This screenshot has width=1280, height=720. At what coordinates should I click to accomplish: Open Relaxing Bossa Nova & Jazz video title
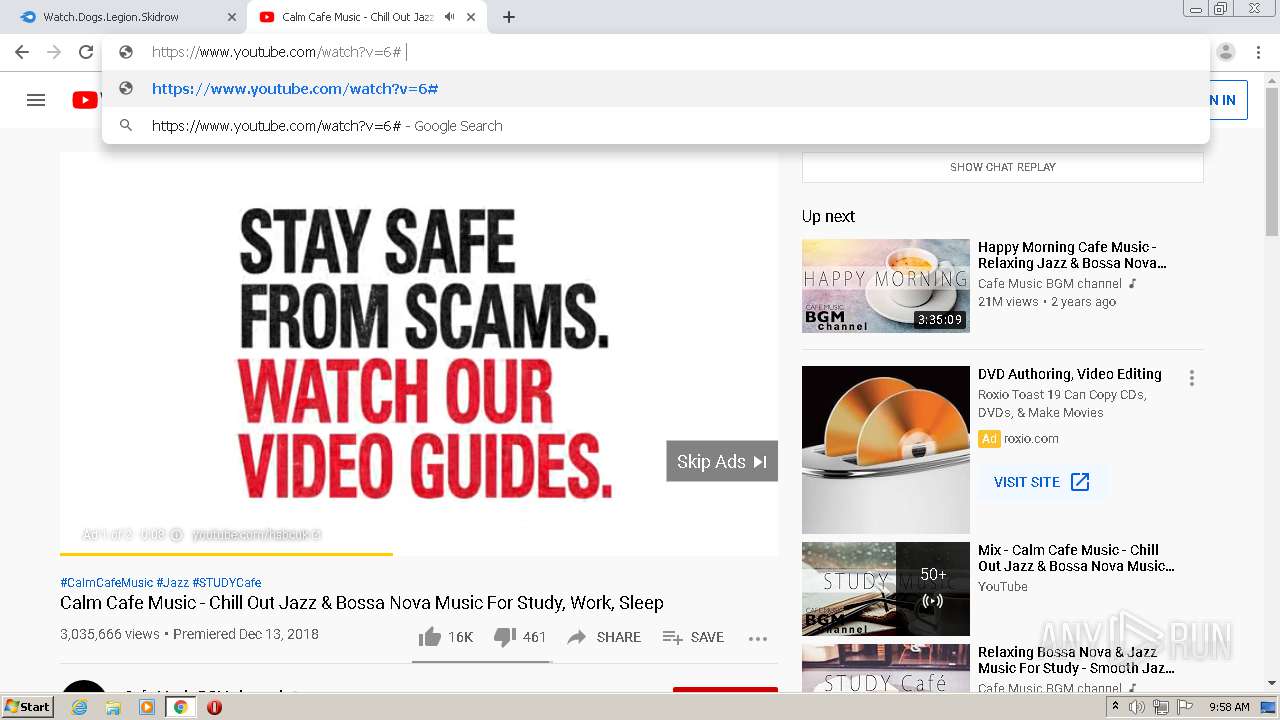tap(1076, 660)
